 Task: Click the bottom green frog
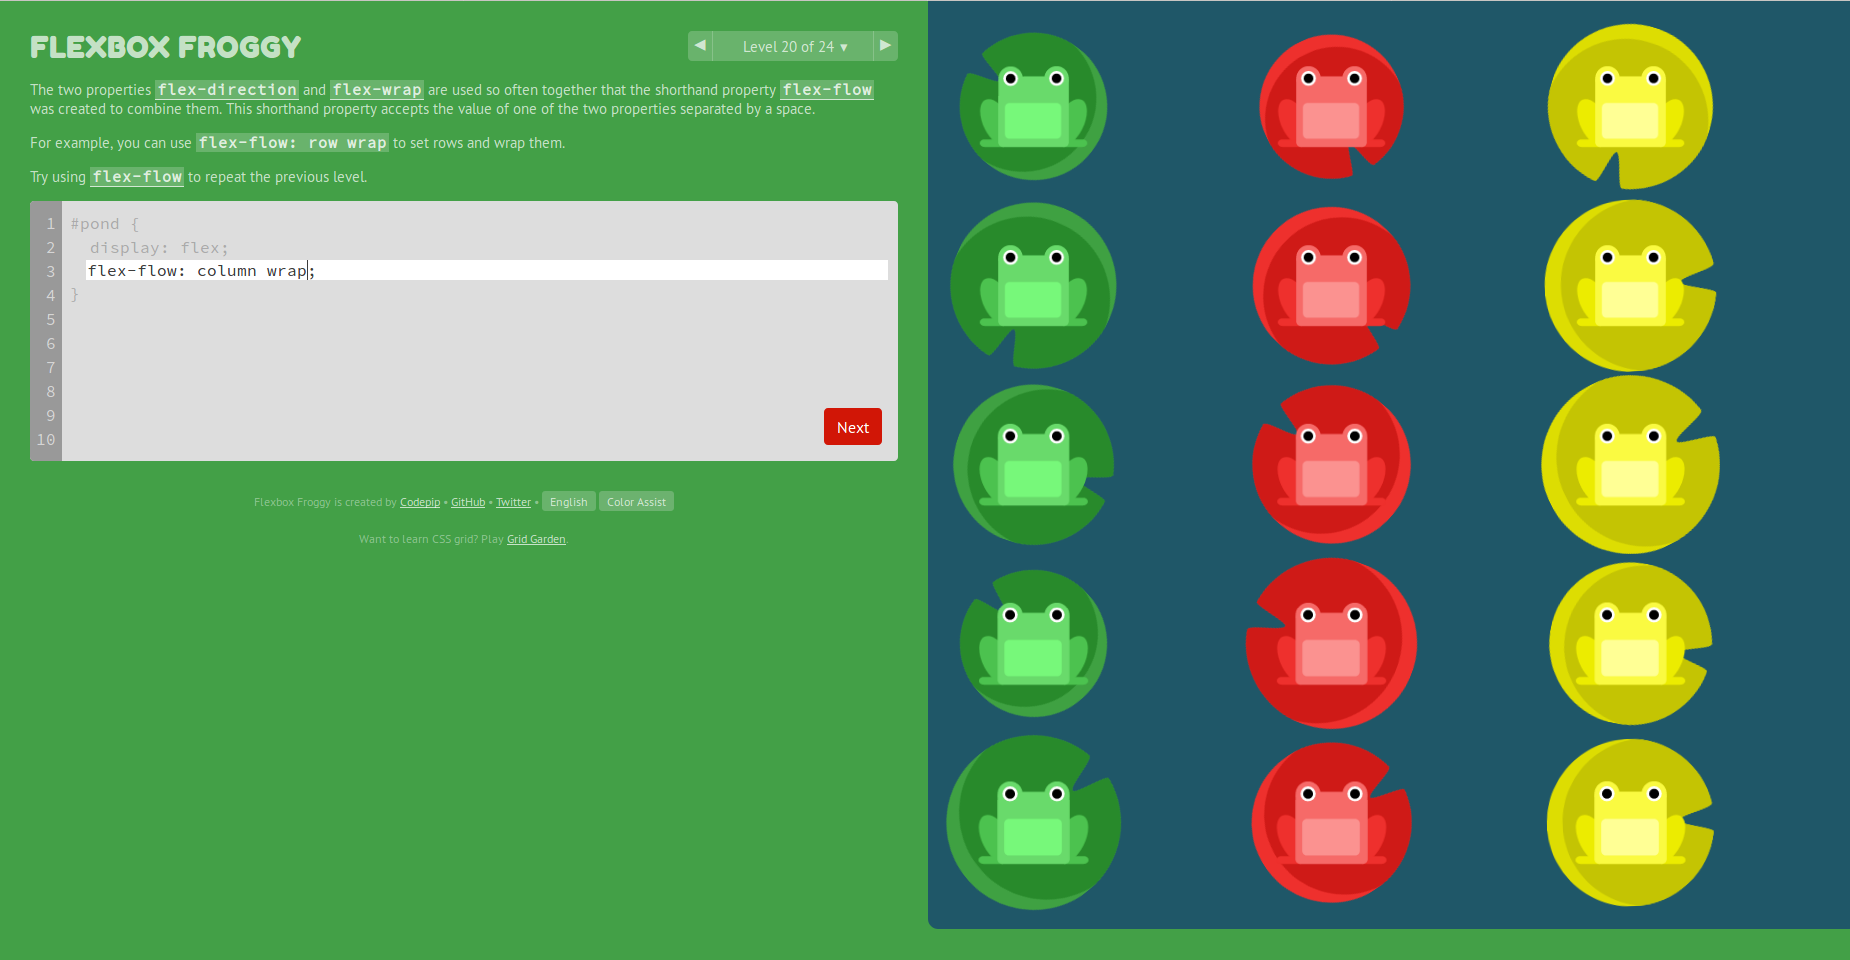pos(1033,823)
